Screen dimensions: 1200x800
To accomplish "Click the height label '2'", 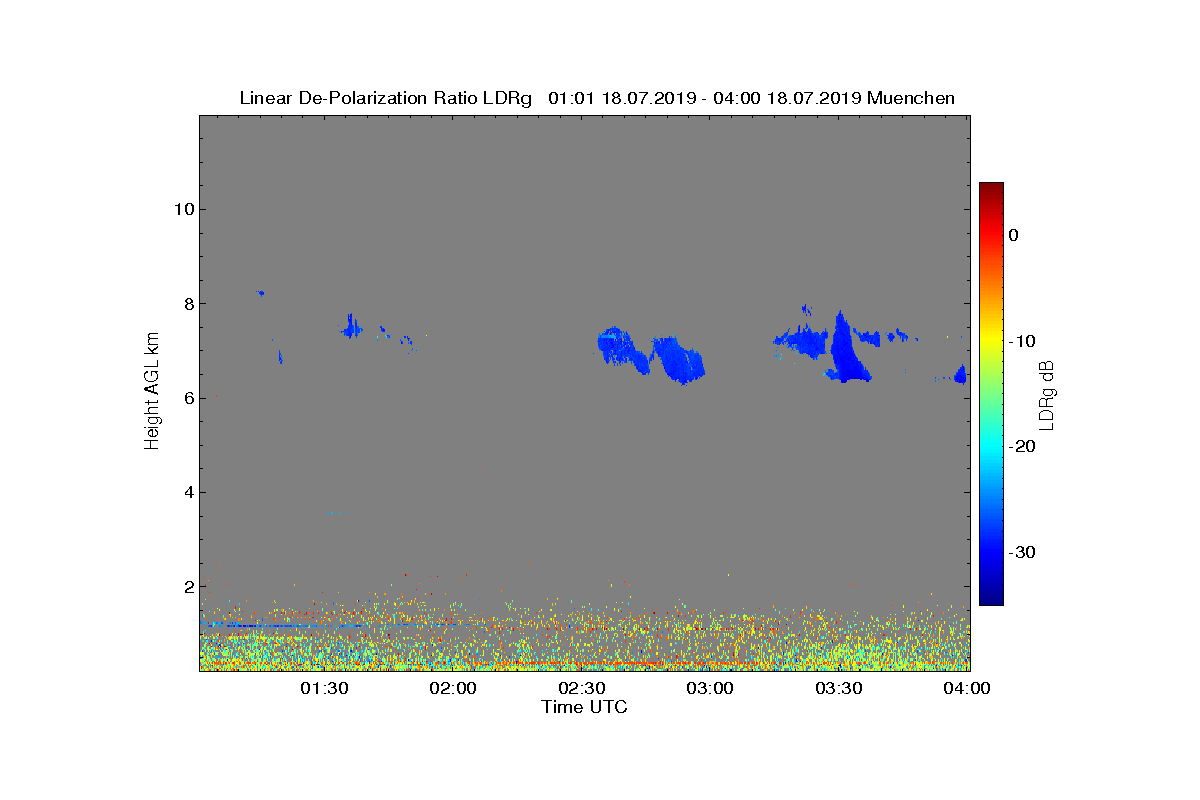I will point(187,586).
